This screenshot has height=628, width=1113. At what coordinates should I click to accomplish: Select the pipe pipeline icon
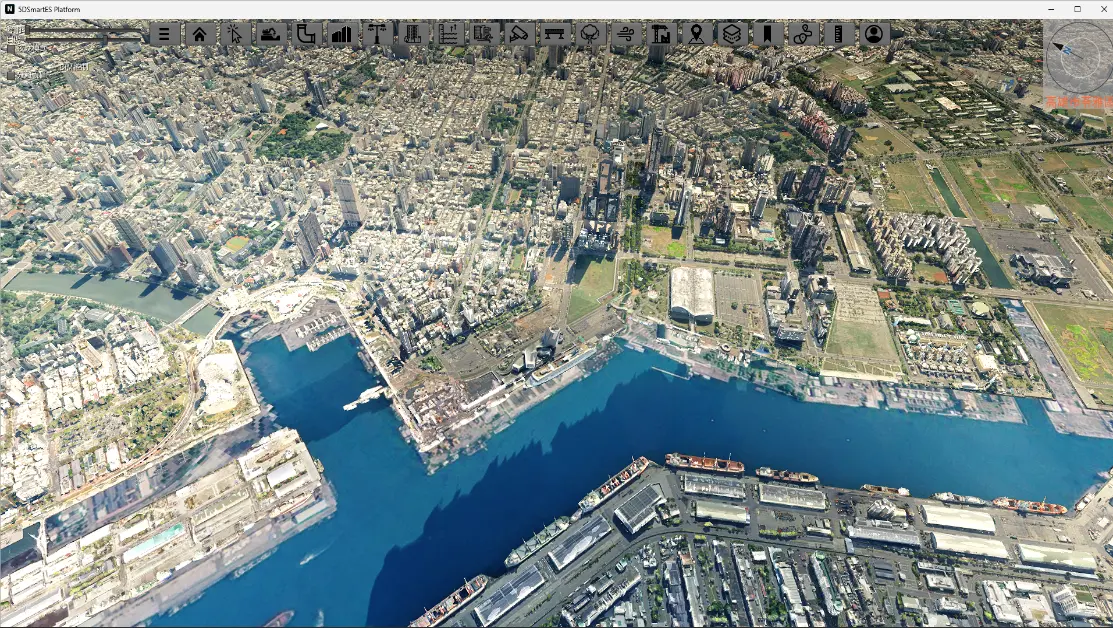pyautogui.click(x=307, y=34)
